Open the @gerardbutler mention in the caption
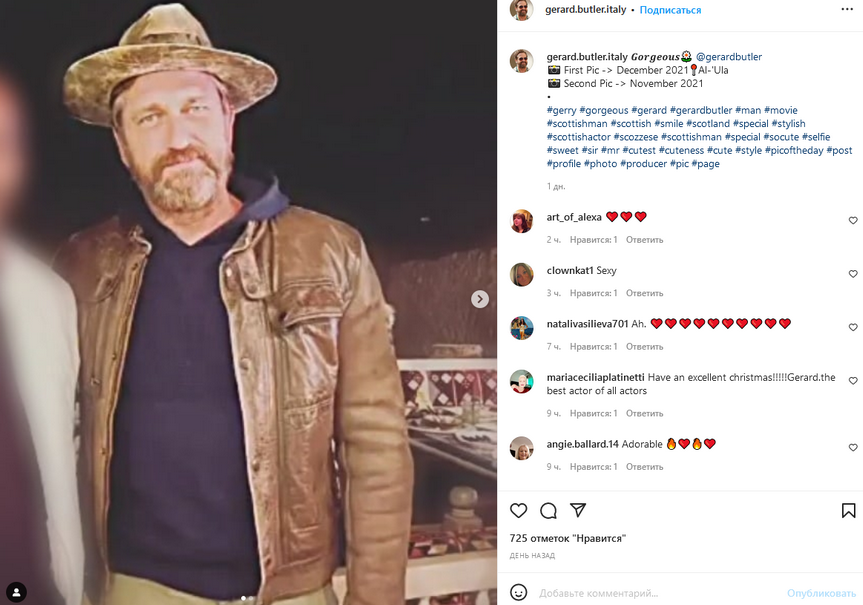Viewport: 863px width, 605px height. coord(729,57)
